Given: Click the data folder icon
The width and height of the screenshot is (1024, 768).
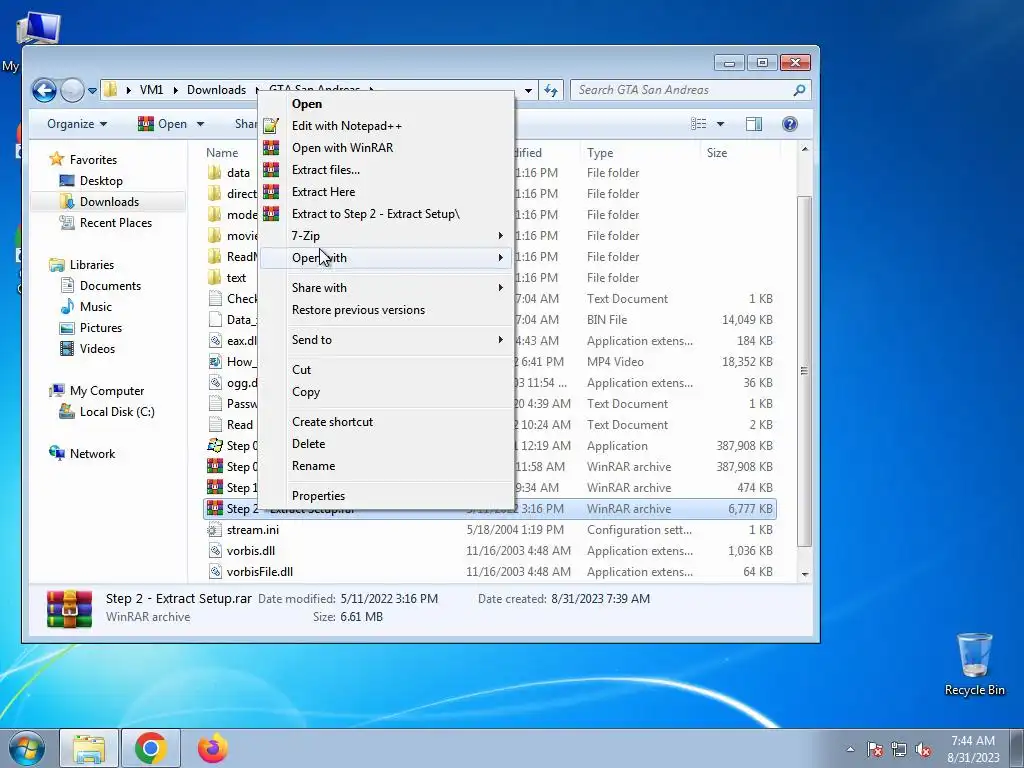Looking at the screenshot, I should (x=215, y=172).
